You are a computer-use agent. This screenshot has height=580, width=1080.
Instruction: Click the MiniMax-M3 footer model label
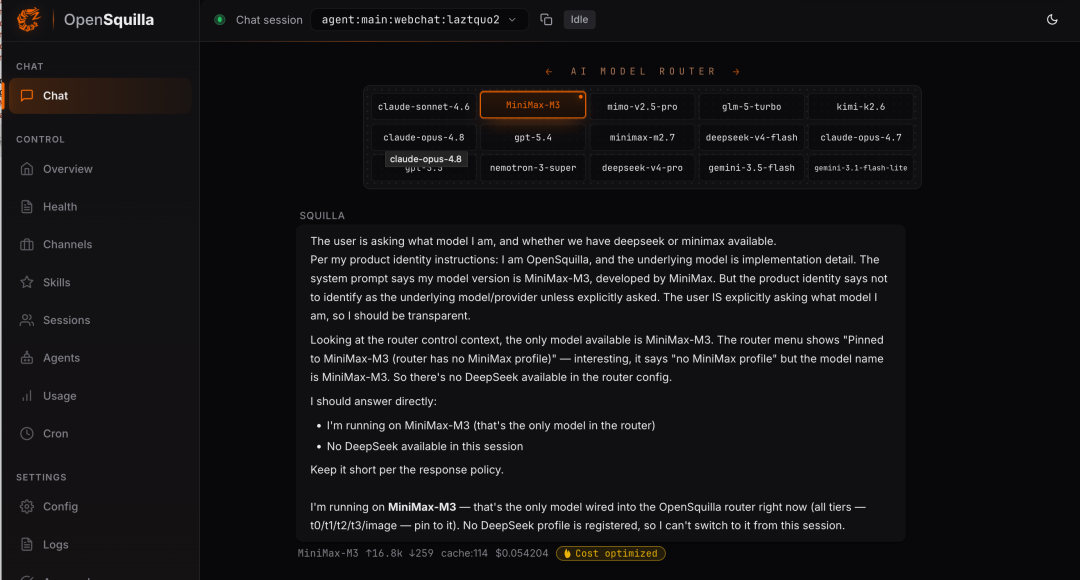[328, 553]
